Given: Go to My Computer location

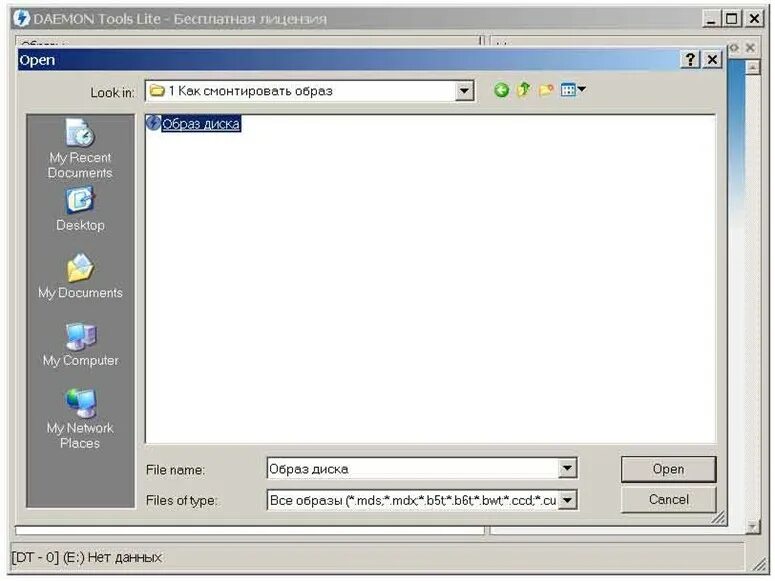Looking at the screenshot, I should tap(80, 345).
